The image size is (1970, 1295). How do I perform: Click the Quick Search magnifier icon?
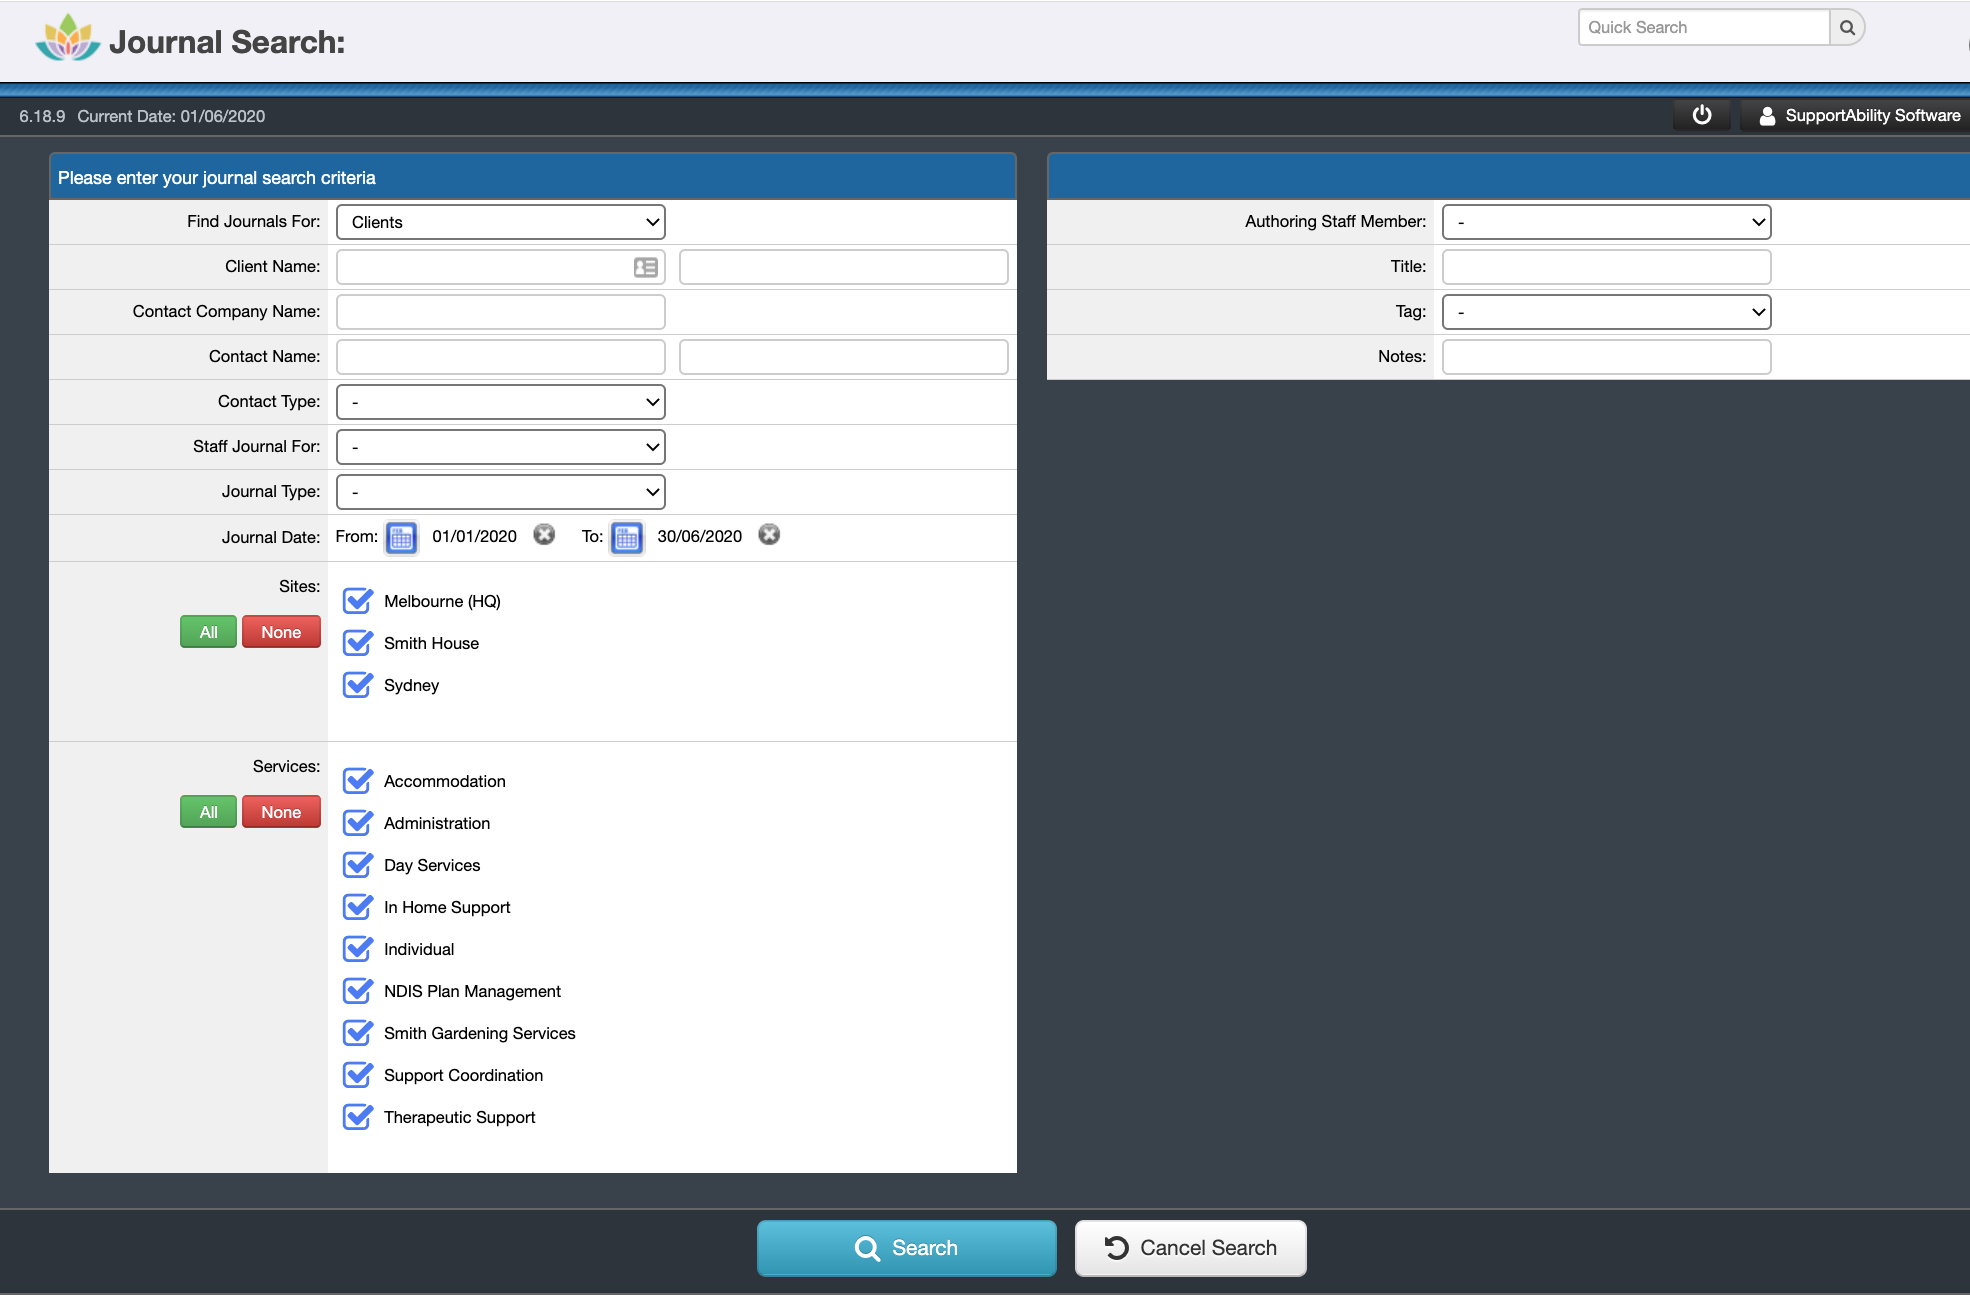(1846, 27)
